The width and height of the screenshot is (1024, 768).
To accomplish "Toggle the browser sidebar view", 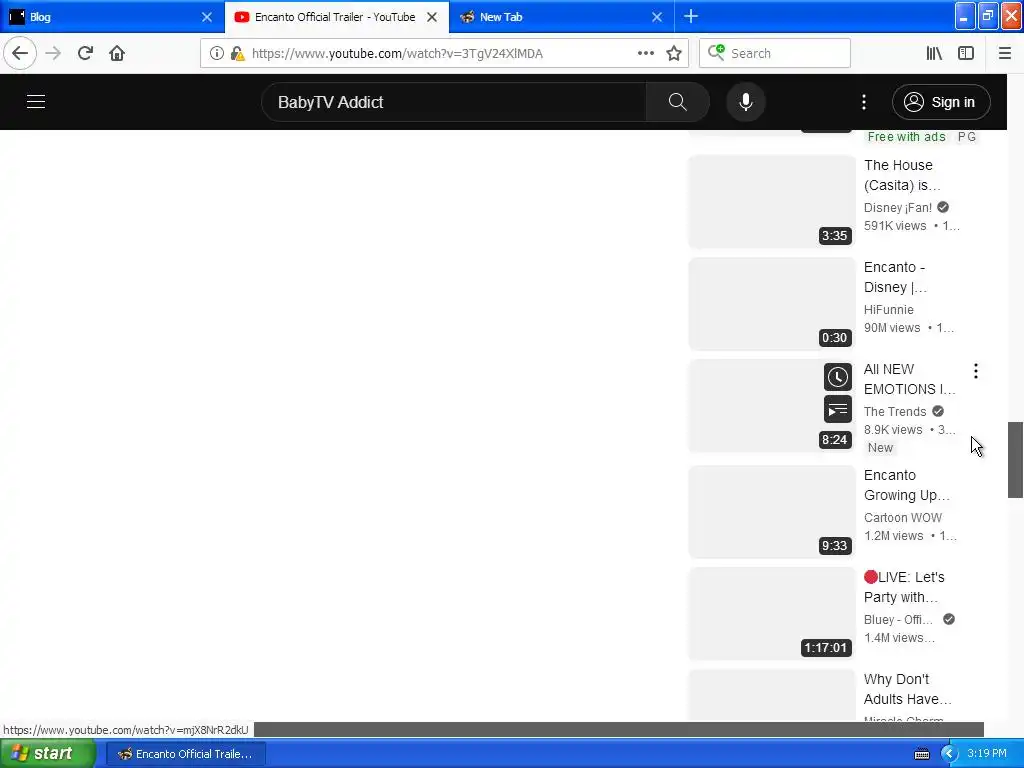I will tap(966, 54).
